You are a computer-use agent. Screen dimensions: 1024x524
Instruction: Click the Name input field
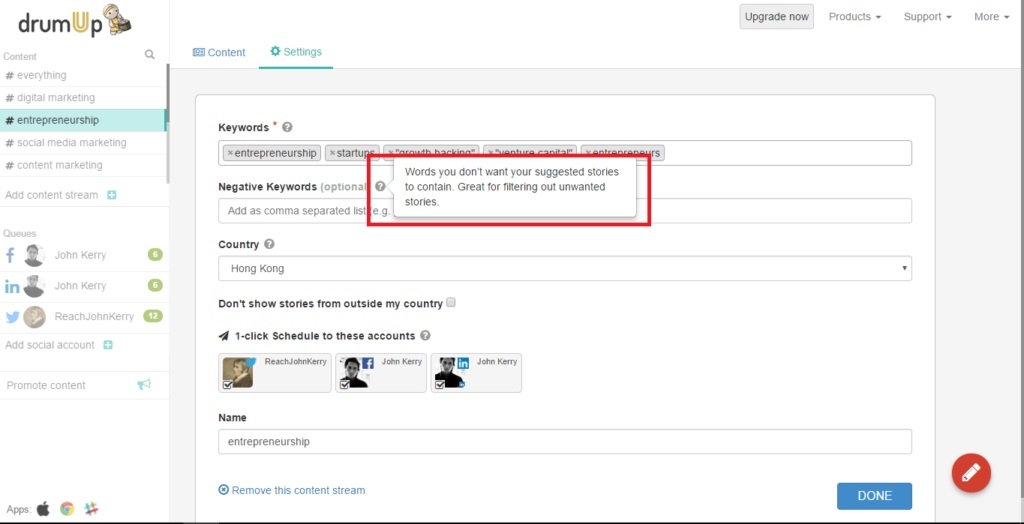564,441
